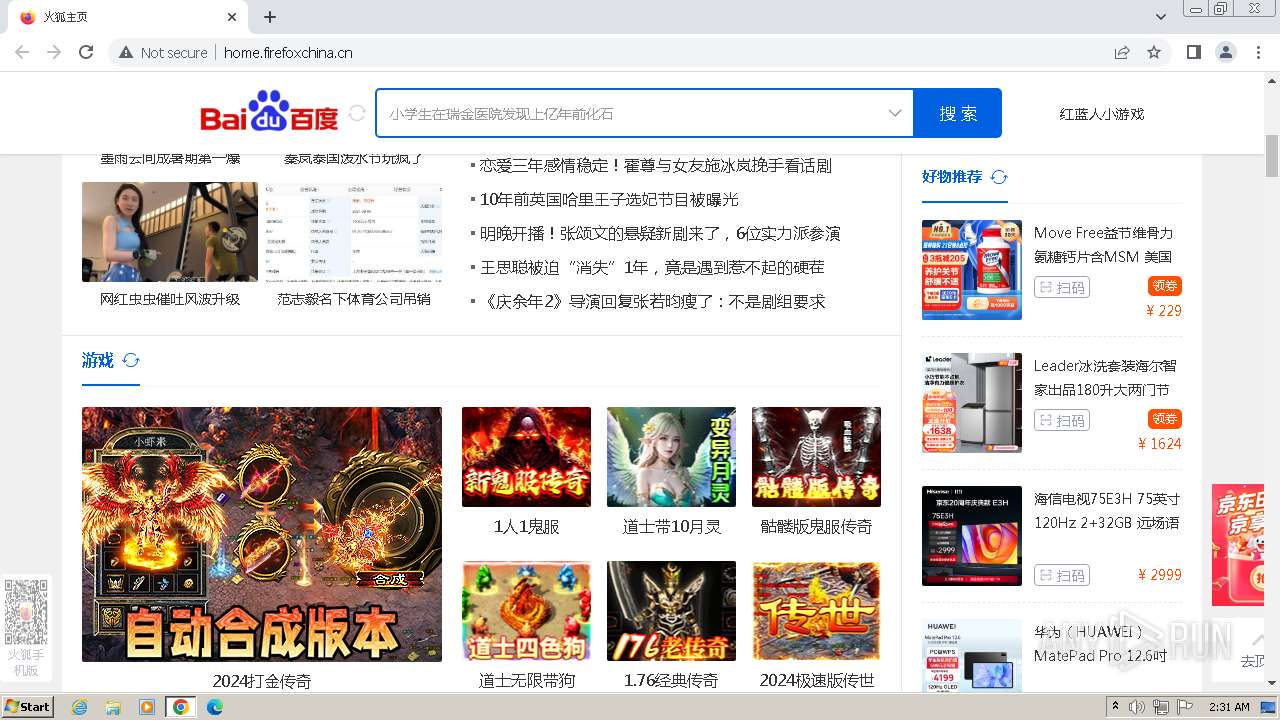Image resolution: width=1280 pixels, height=720 pixels.
Task: Close the 火狐主页 tab
Action: [x=232, y=17]
